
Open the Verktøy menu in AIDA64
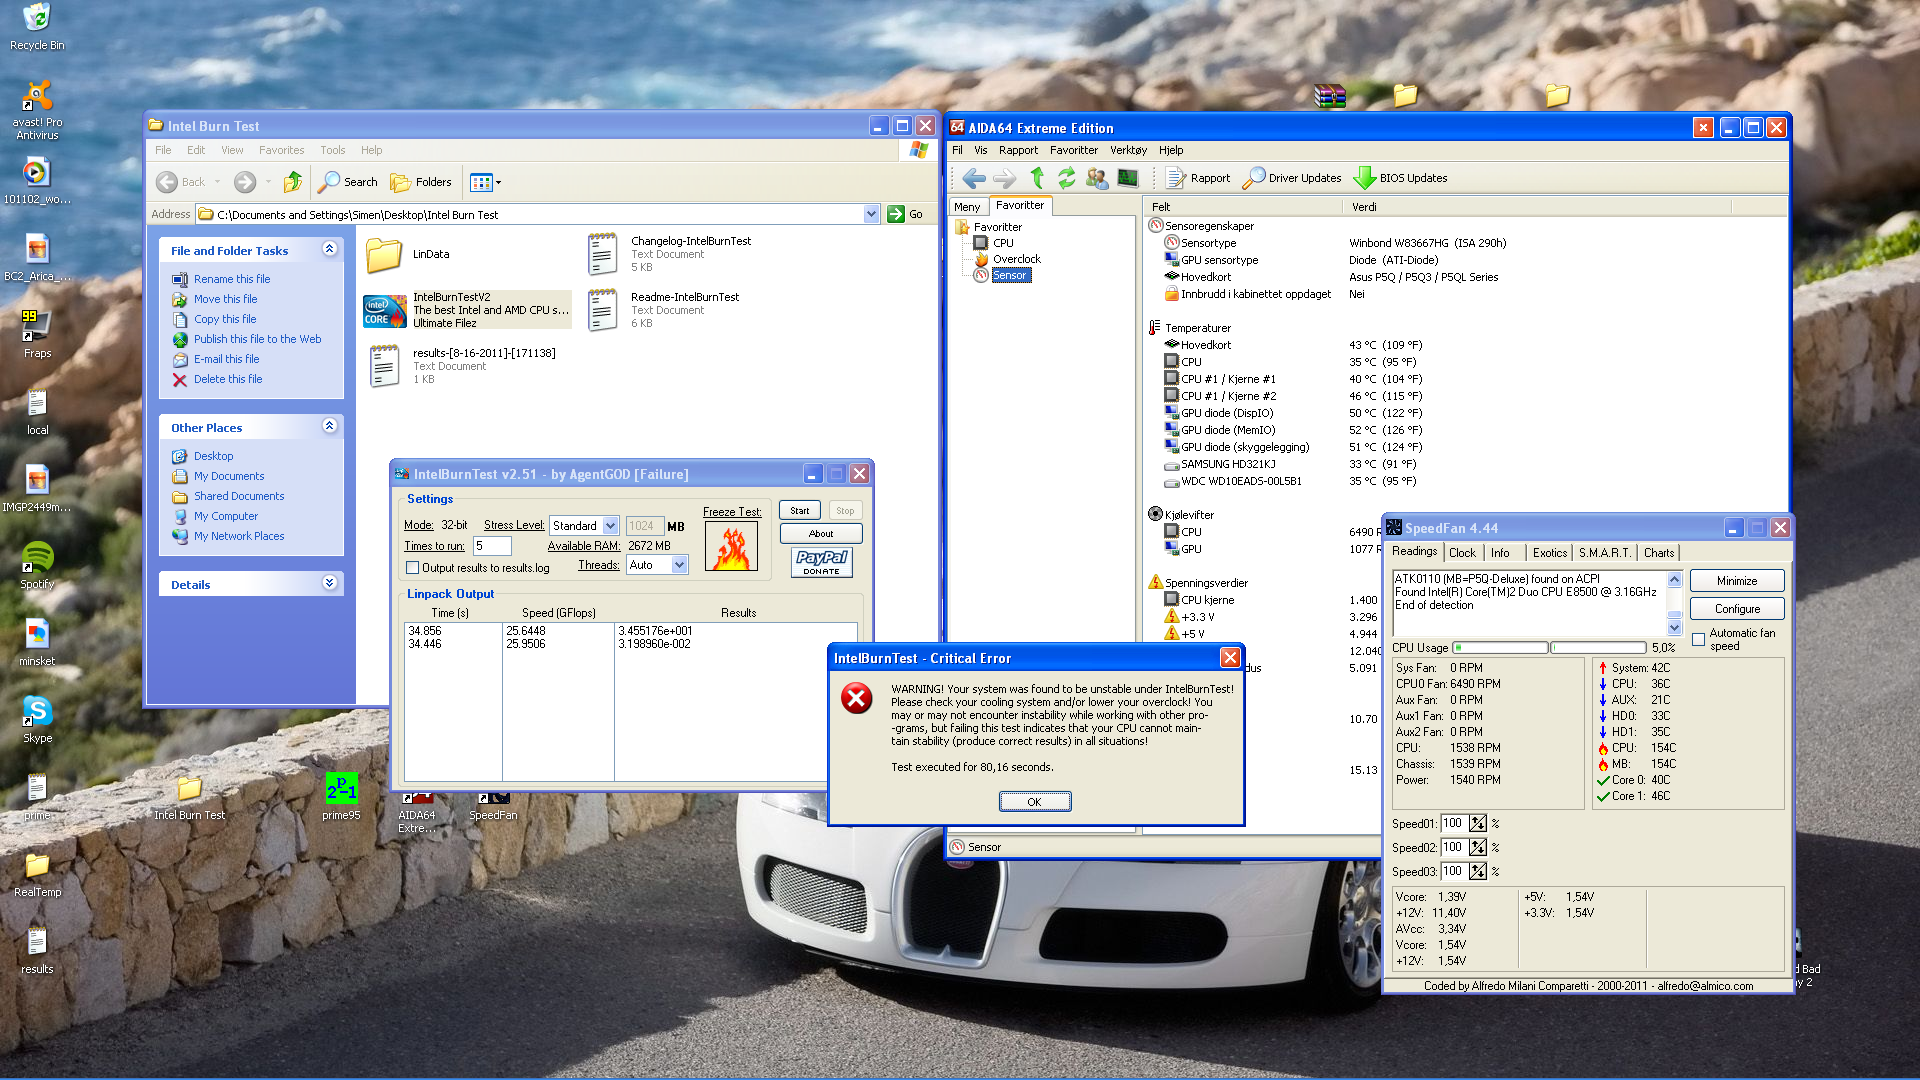pyautogui.click(x=1128, y=150)
